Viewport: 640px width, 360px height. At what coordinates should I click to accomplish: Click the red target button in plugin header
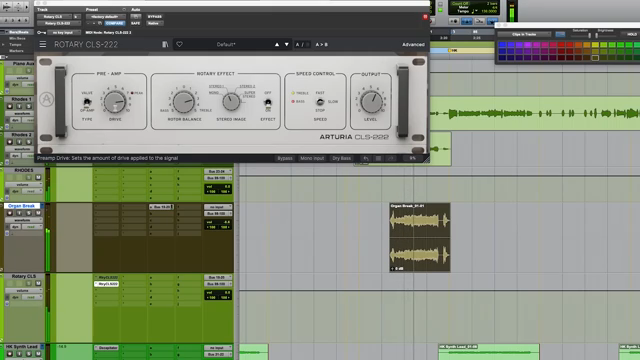[425, 17]
